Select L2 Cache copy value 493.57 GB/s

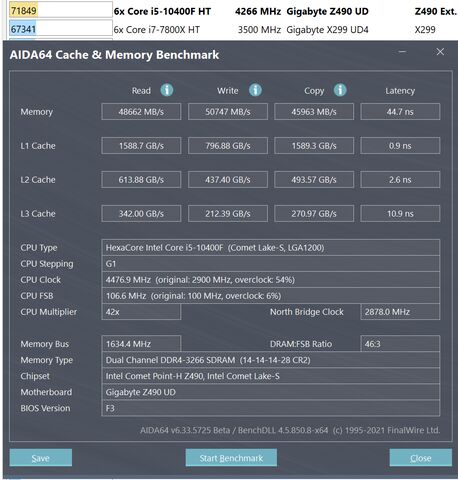click(314, 180)
